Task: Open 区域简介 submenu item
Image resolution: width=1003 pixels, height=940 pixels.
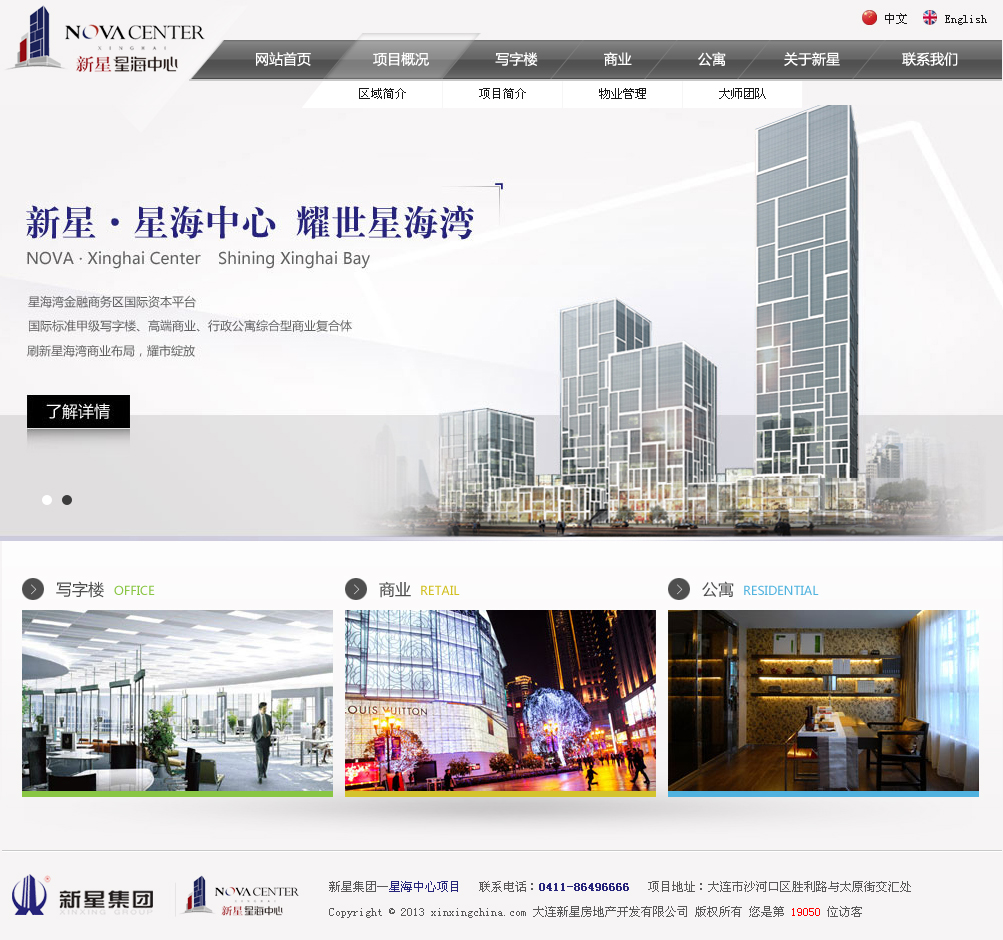Action: point(382,94)
